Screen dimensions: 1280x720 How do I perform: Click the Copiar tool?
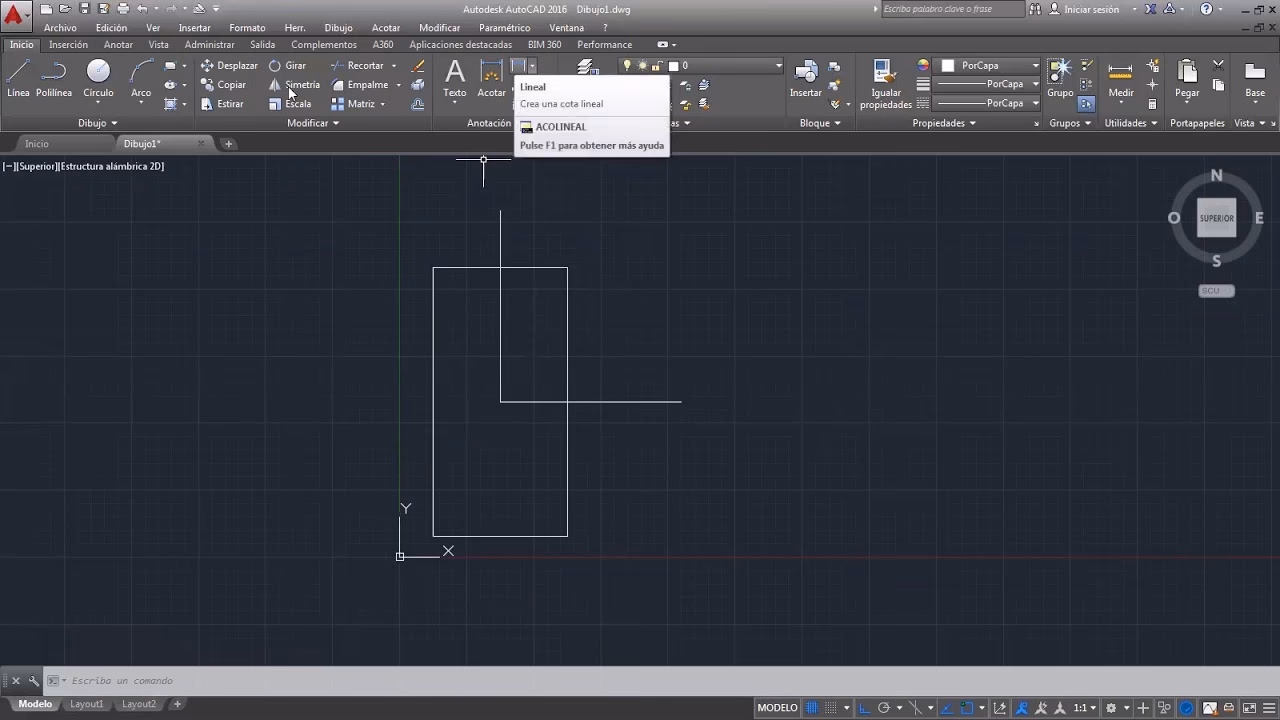[223, 85]
